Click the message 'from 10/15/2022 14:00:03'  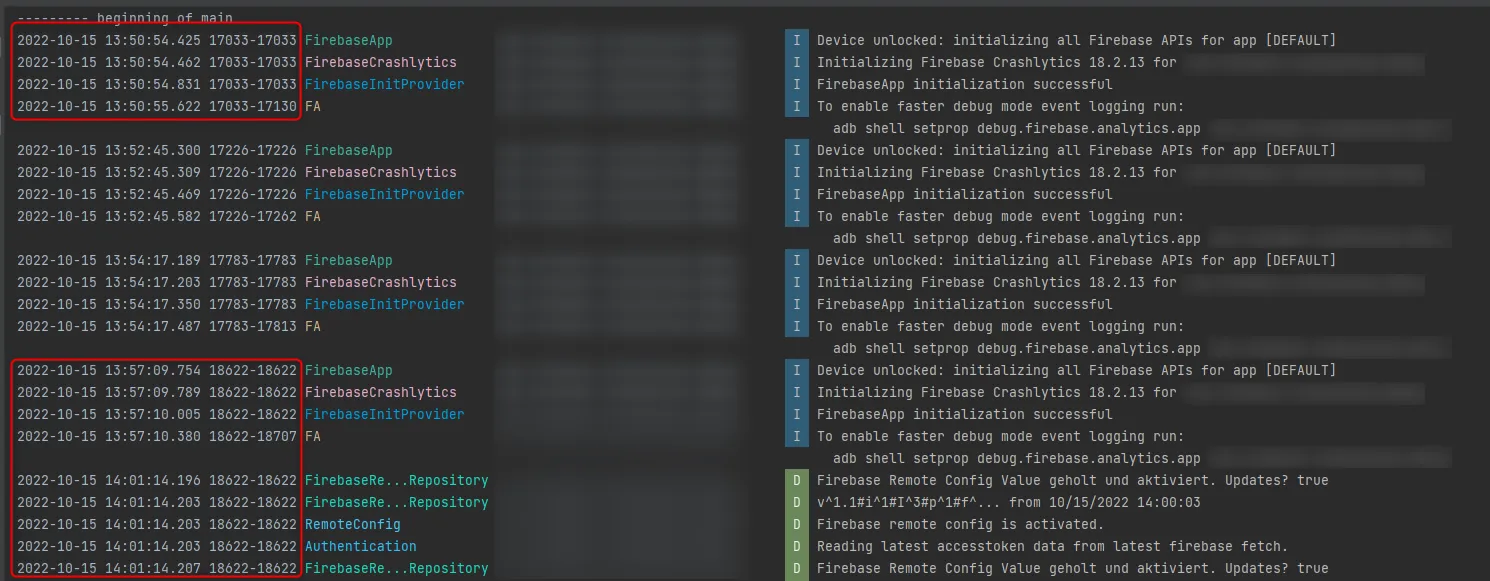1008,503
